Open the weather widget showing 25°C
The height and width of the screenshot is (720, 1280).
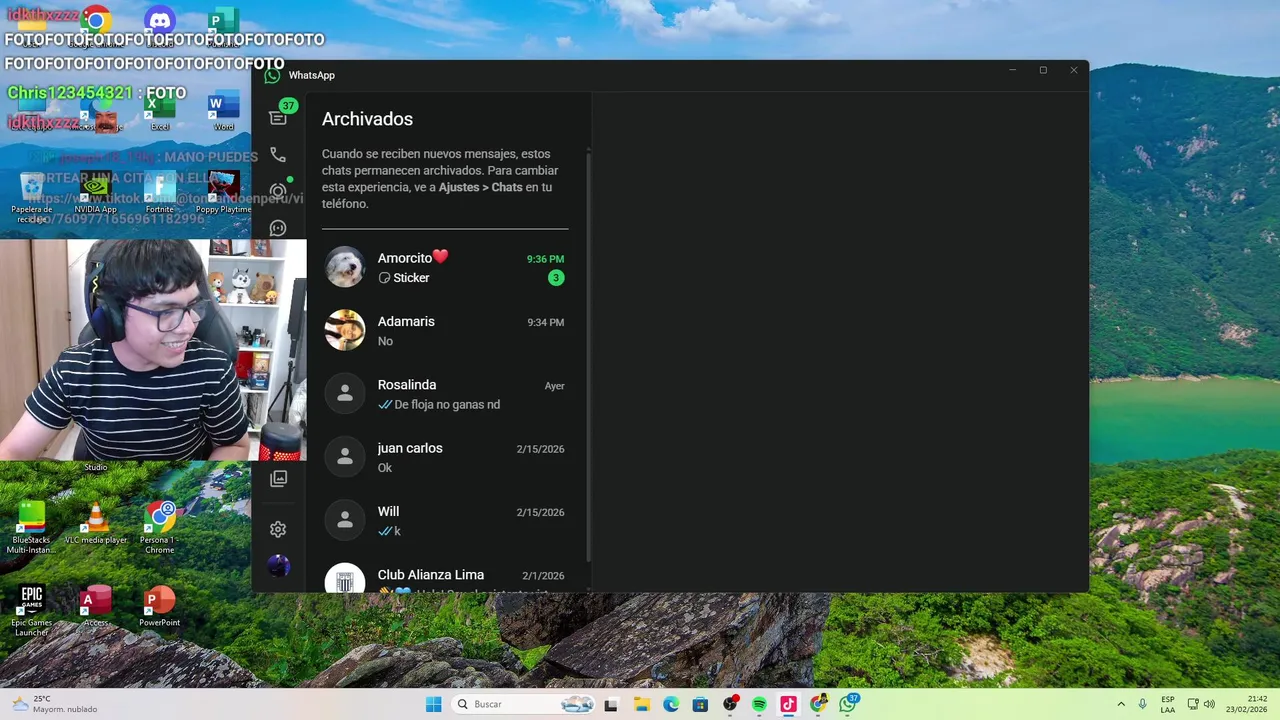[55, 704]
